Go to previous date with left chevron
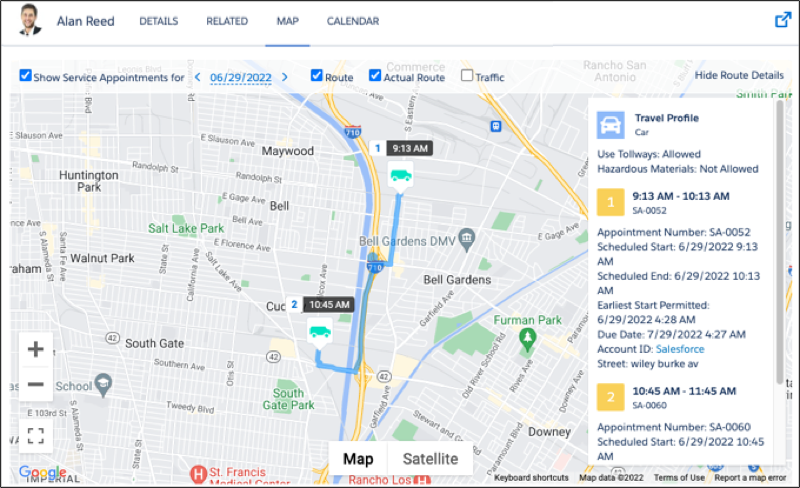Image resolution: width=800 pixels, height=488 pixels. [x=197, y=77]
